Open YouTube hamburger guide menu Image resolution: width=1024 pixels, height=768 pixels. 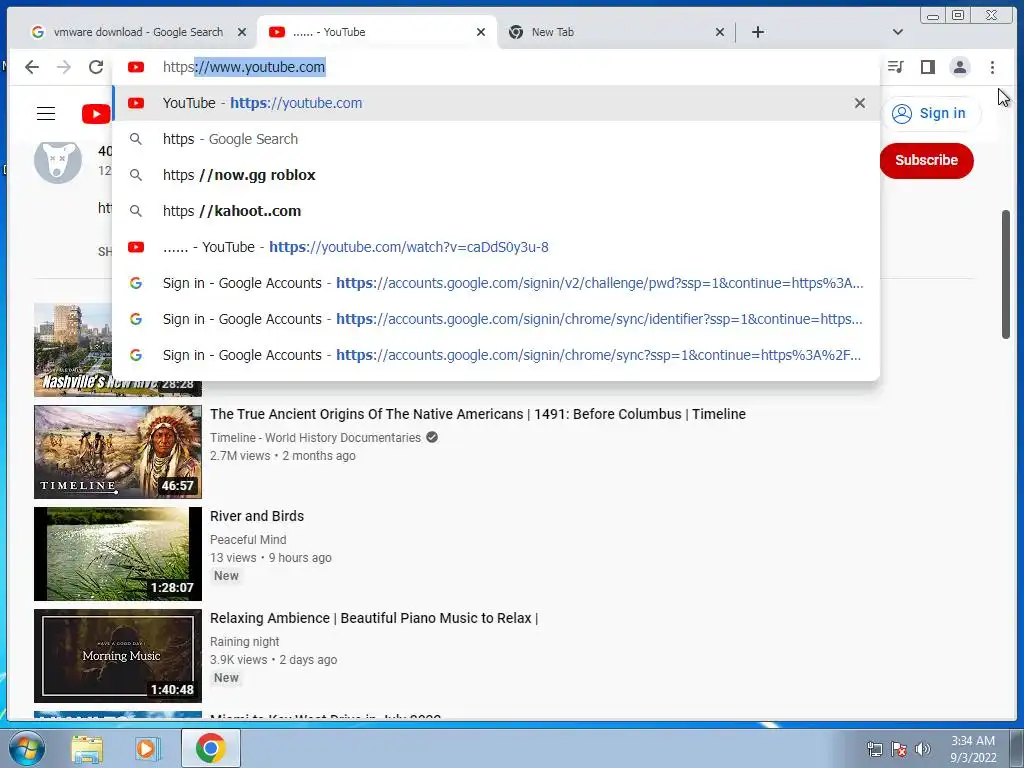(46, 114)
